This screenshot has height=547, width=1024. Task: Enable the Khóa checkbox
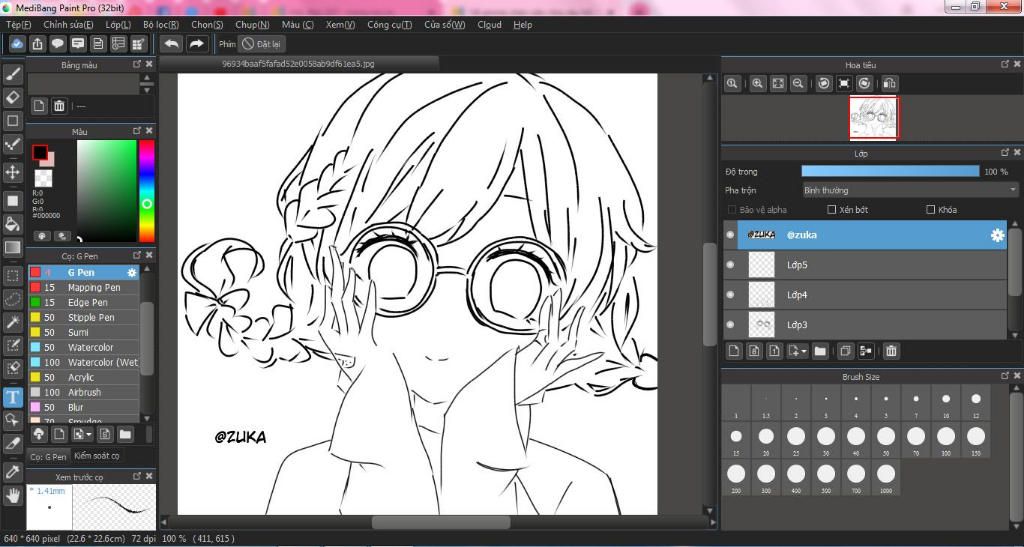[x=931, y=210]
